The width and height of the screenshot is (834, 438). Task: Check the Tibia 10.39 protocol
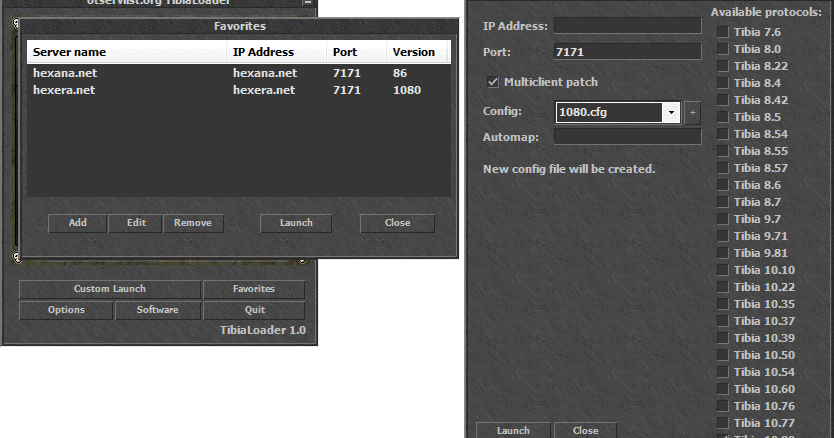(x=722, y=338)
